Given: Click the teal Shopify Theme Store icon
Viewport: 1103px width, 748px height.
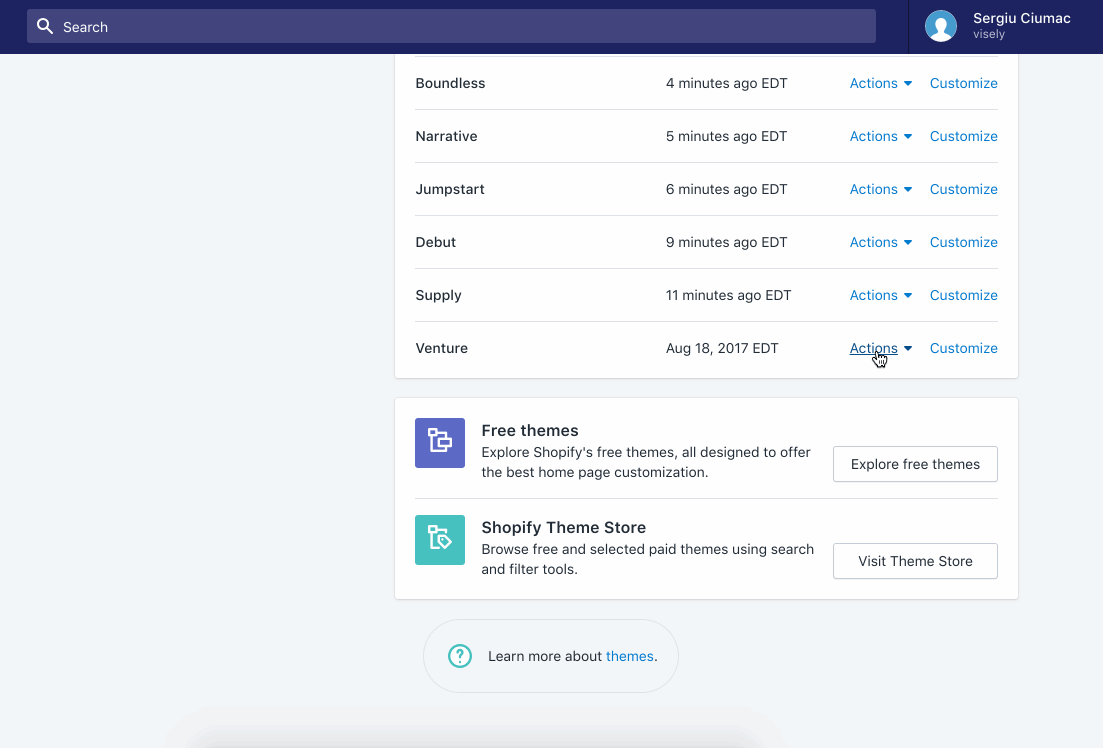Looking at the screenshot, I should point(440,540).
